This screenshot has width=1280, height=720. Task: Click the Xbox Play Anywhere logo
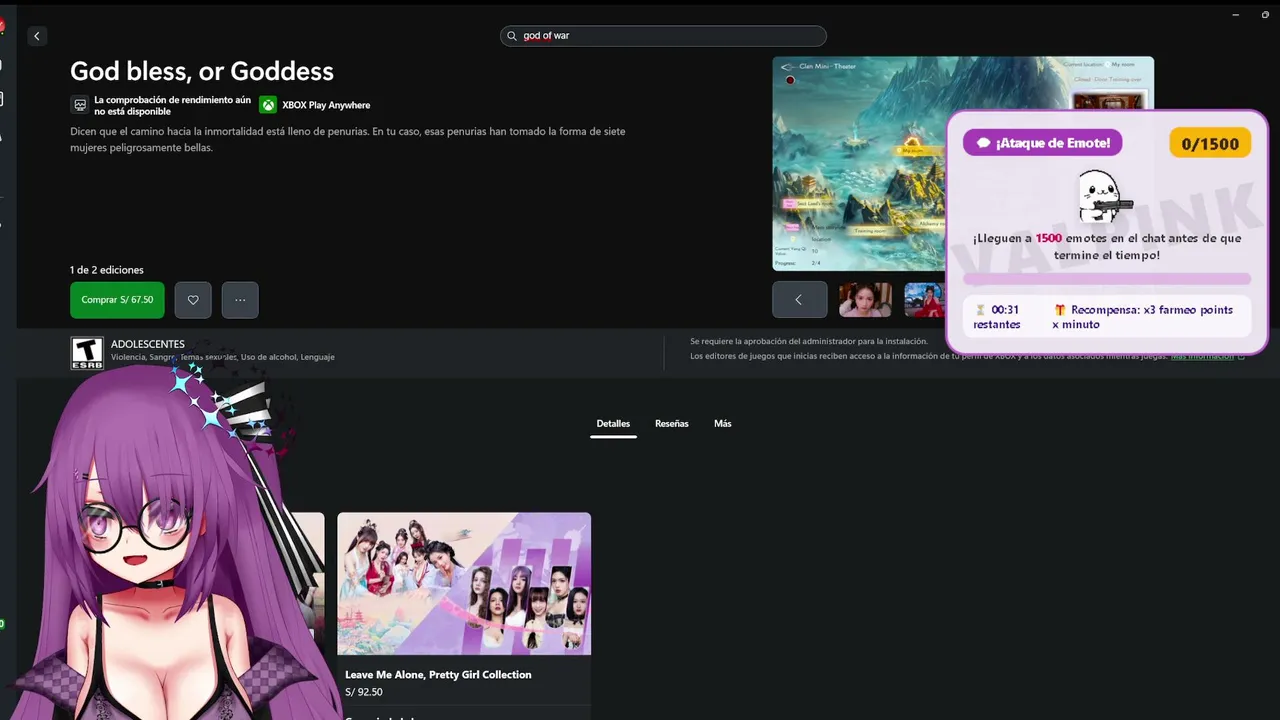[x=268, y=105]
